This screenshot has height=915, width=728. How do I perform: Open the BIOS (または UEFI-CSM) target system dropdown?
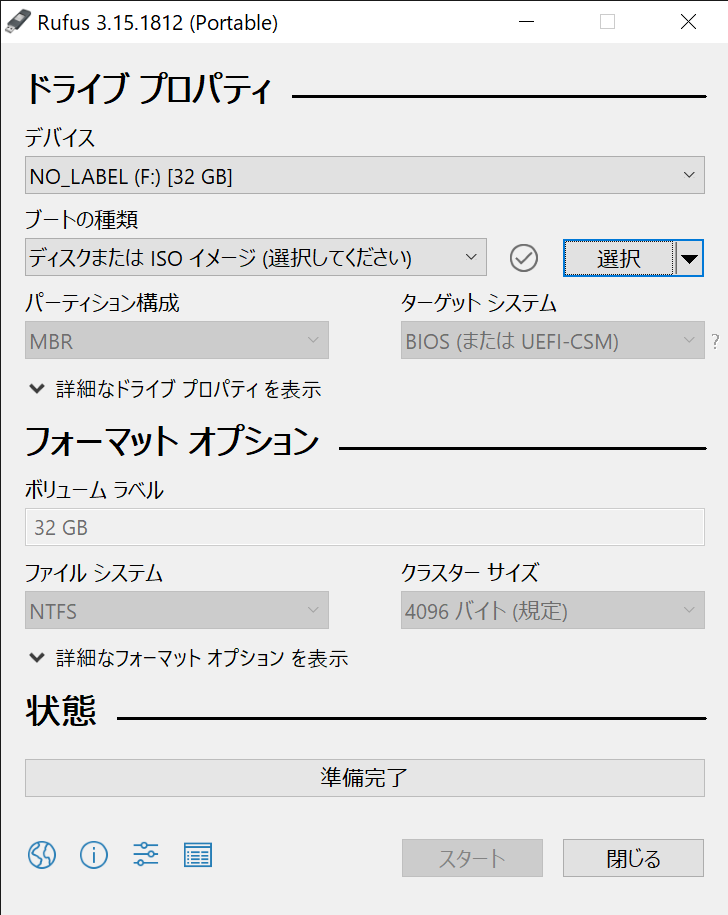[552, 340]
